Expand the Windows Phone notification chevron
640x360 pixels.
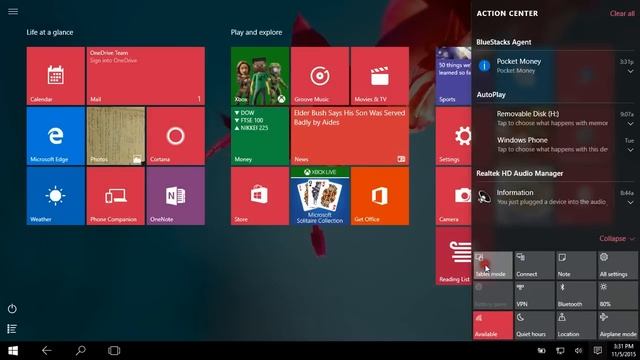point(630,150)
